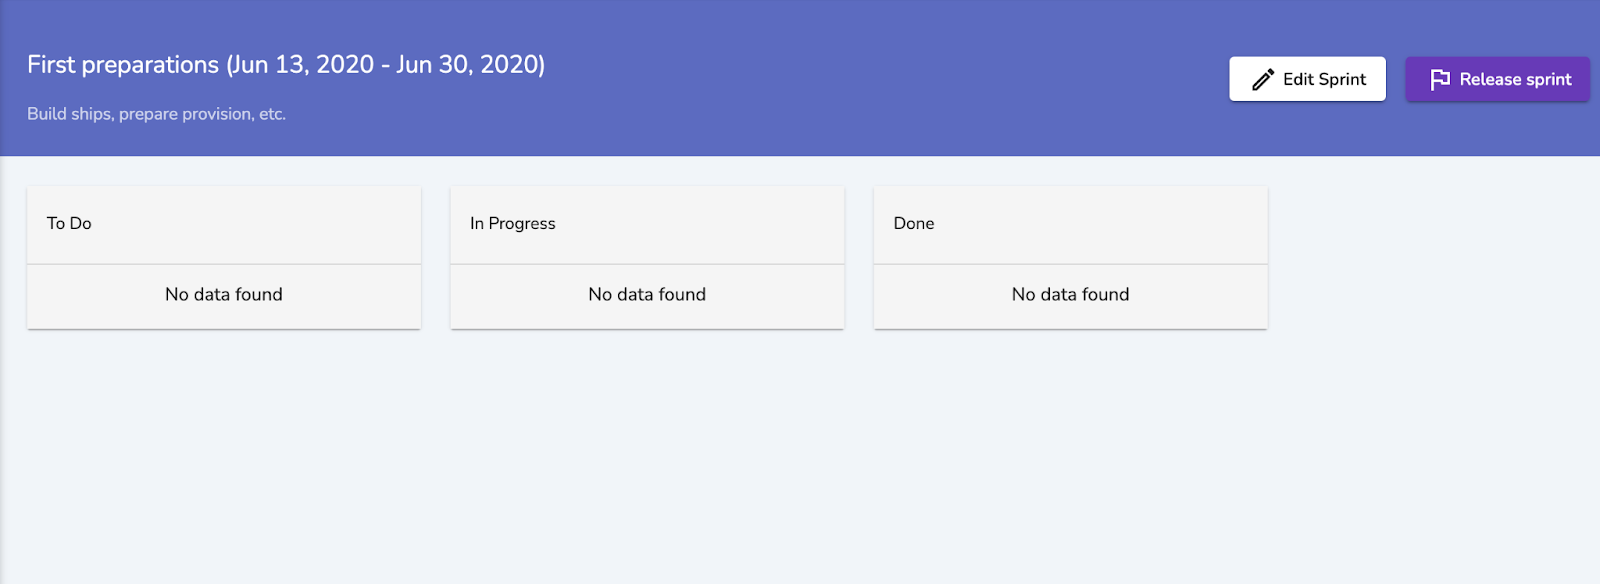Click 'No data found' under Done
Viewport: 1600px width, 584px height.
(x=1070, y=295)
